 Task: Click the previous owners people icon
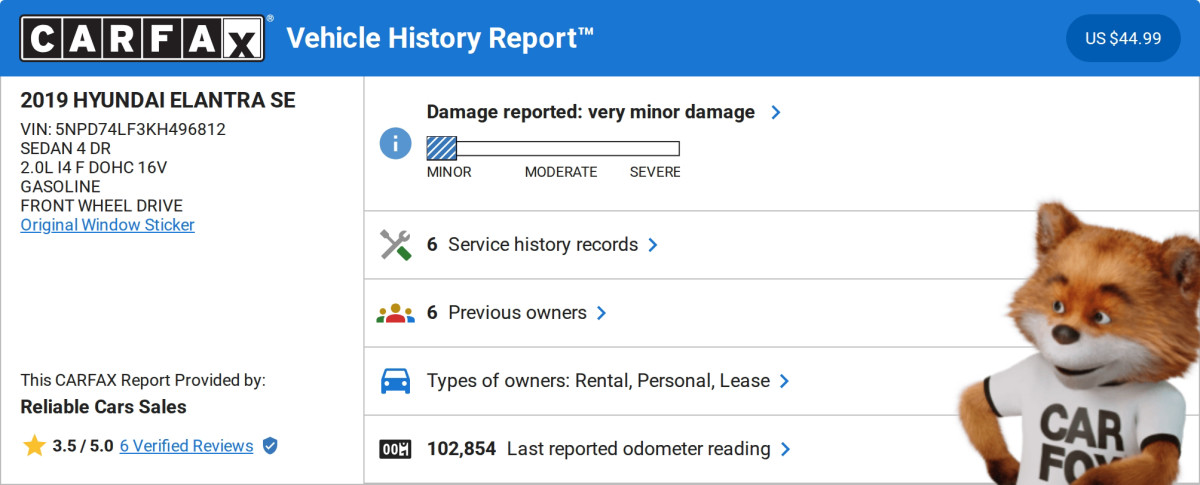point(395,313)
